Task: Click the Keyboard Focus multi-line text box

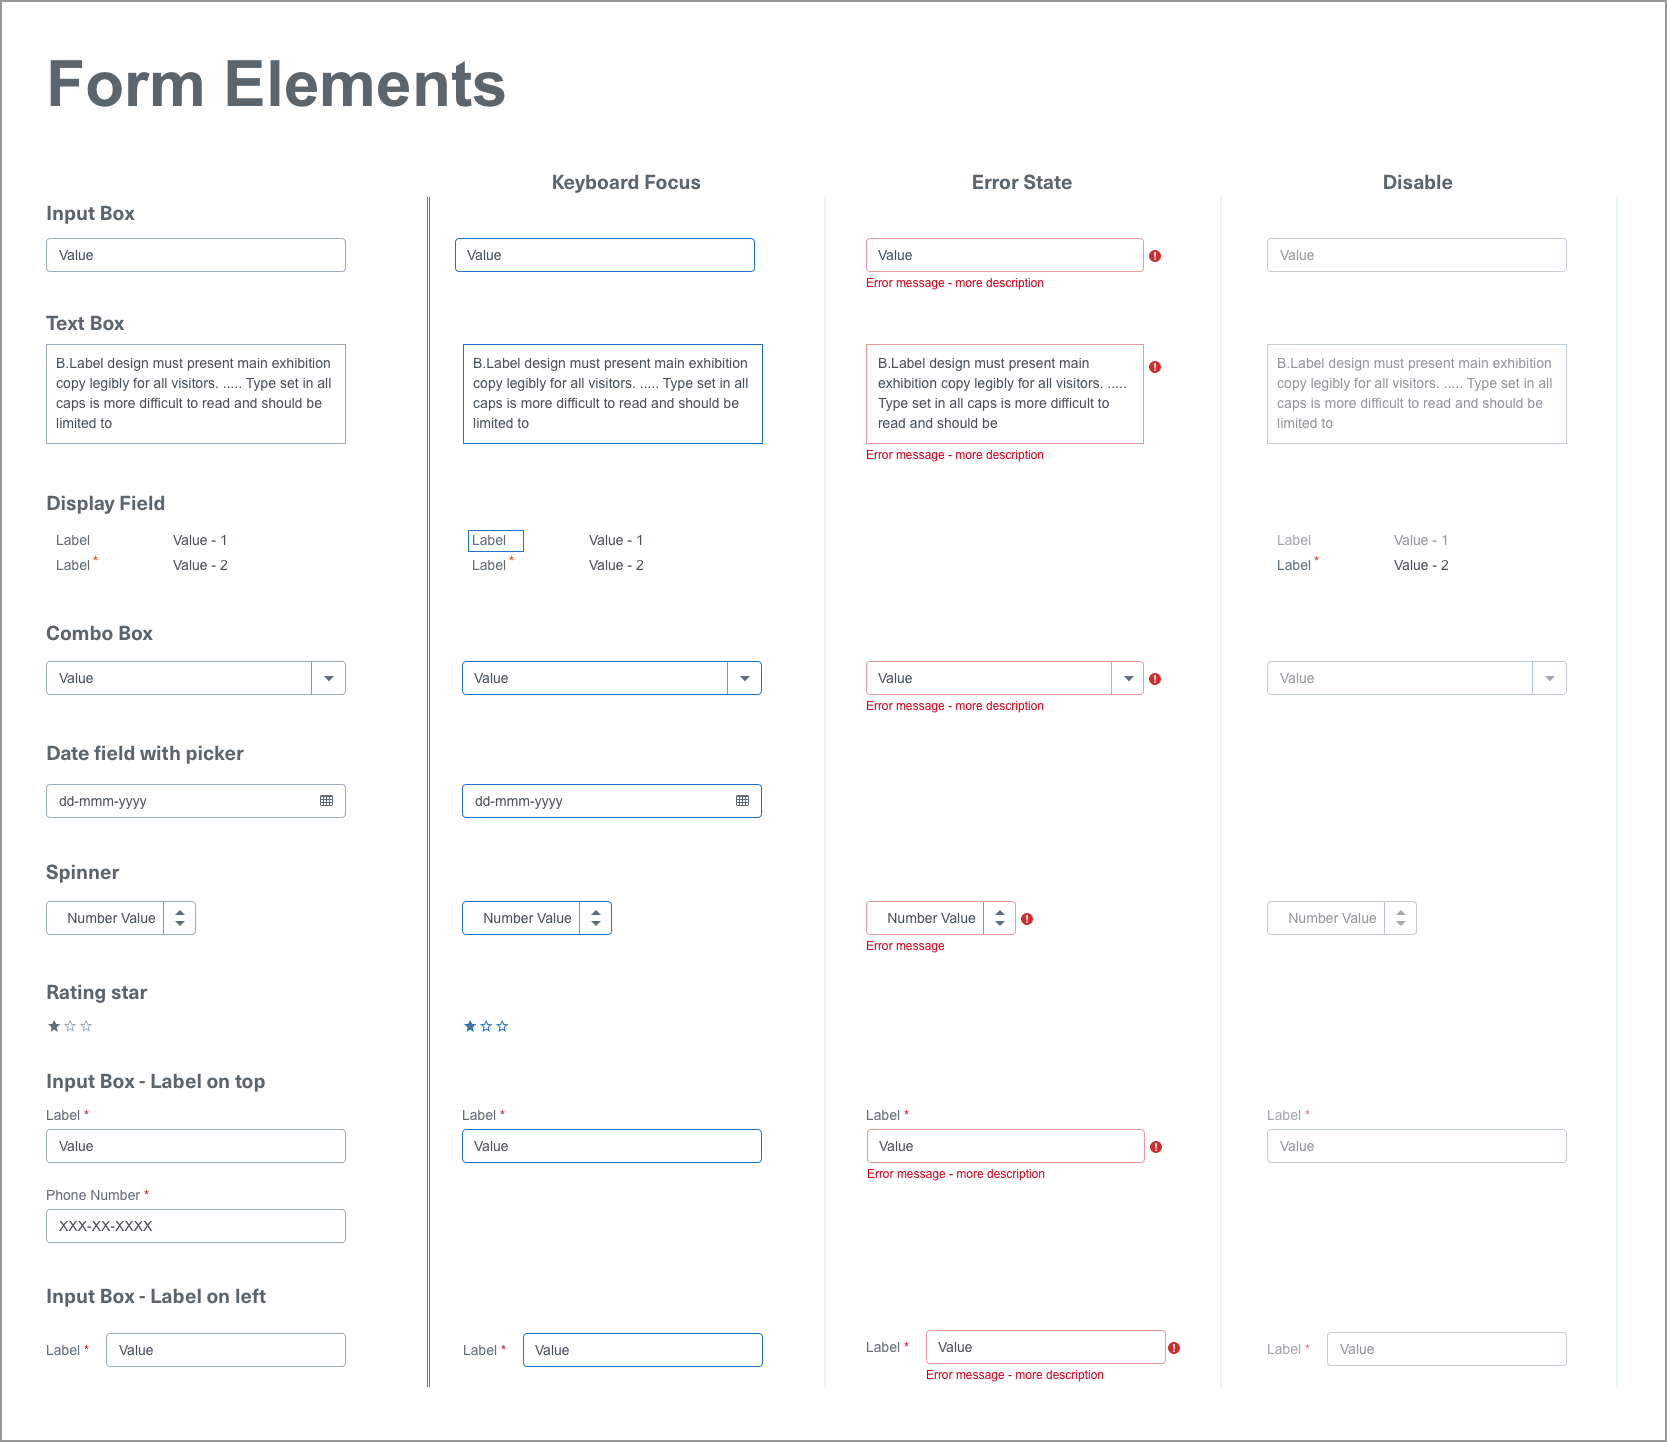Action: 612,394
